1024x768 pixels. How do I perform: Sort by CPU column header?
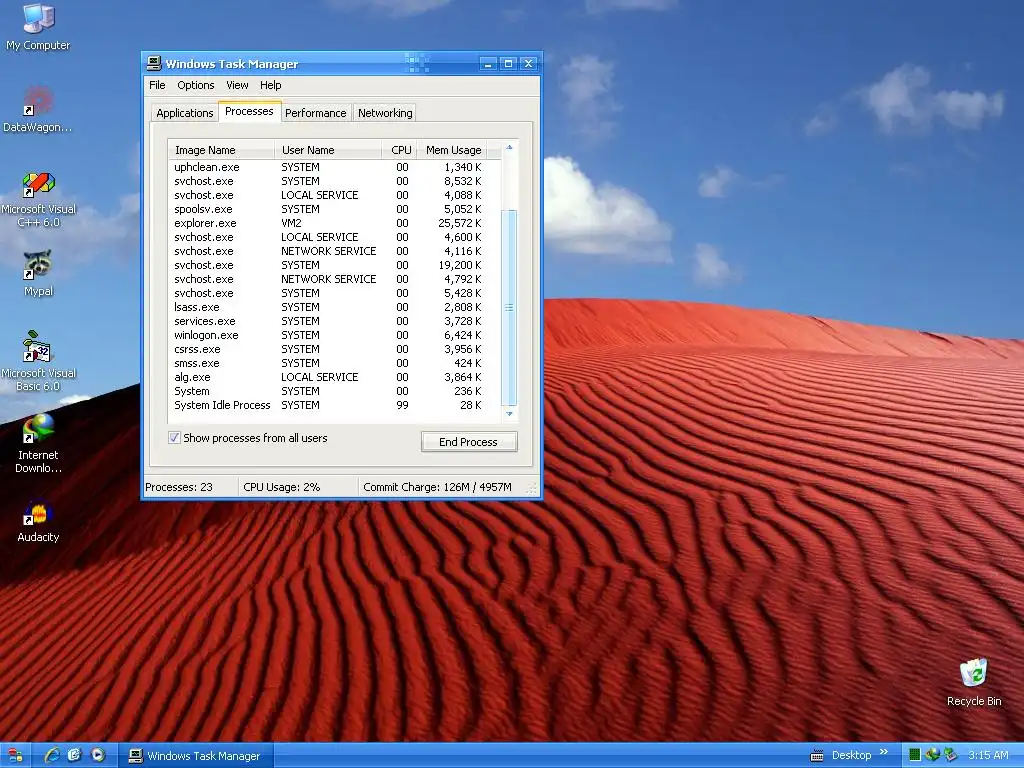click(x=400, y=150)
